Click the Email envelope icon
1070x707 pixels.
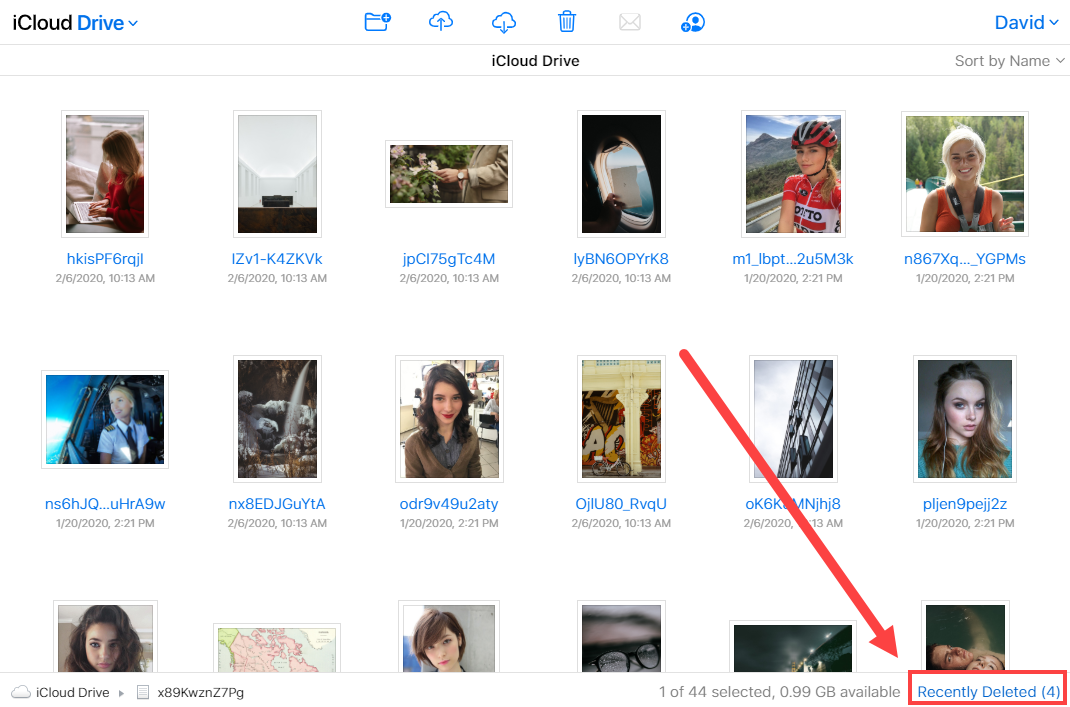pos(630,23)
